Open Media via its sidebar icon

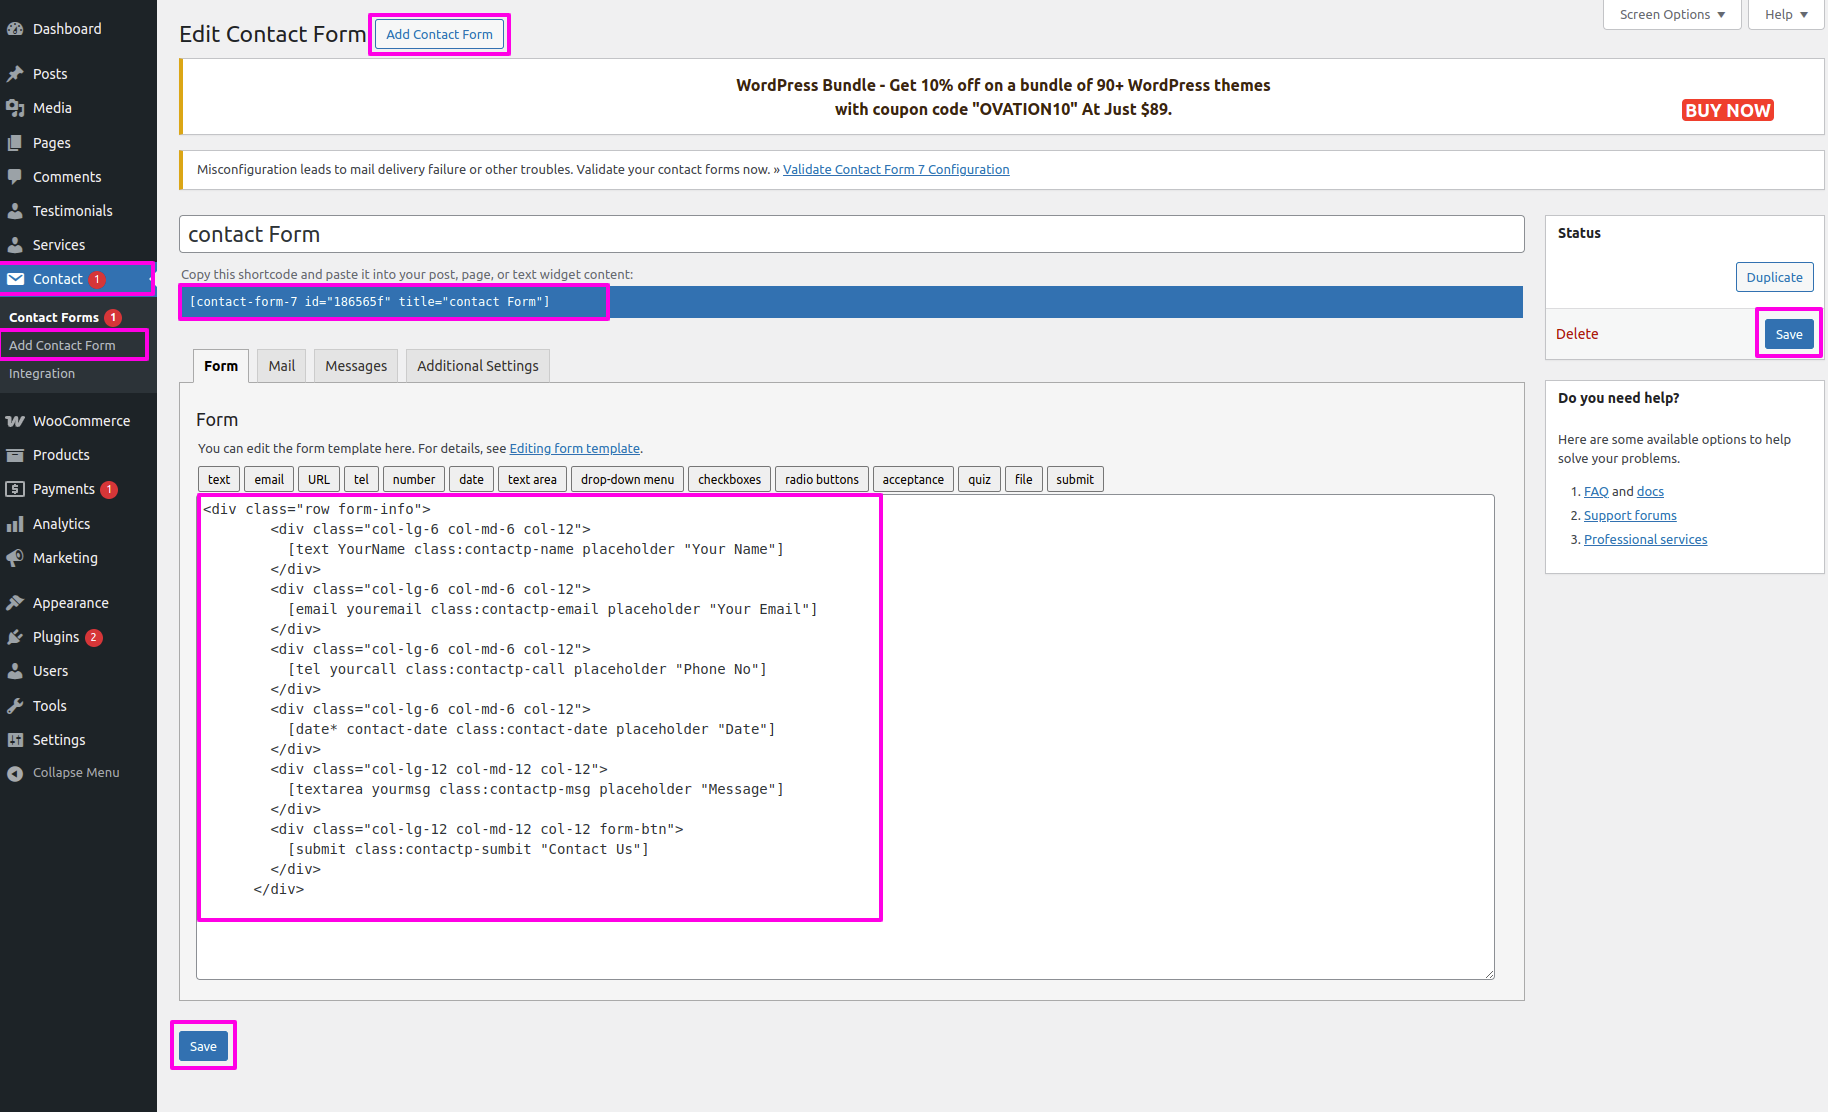pyautogui.click(x=15, y=108)
